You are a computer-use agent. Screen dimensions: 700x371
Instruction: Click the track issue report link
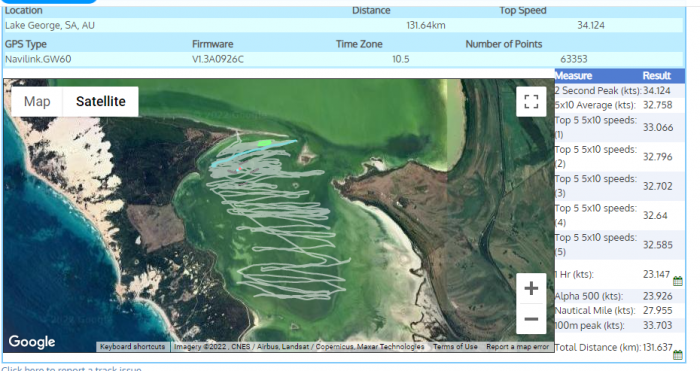pyautogui.click(x=71, y=369)
